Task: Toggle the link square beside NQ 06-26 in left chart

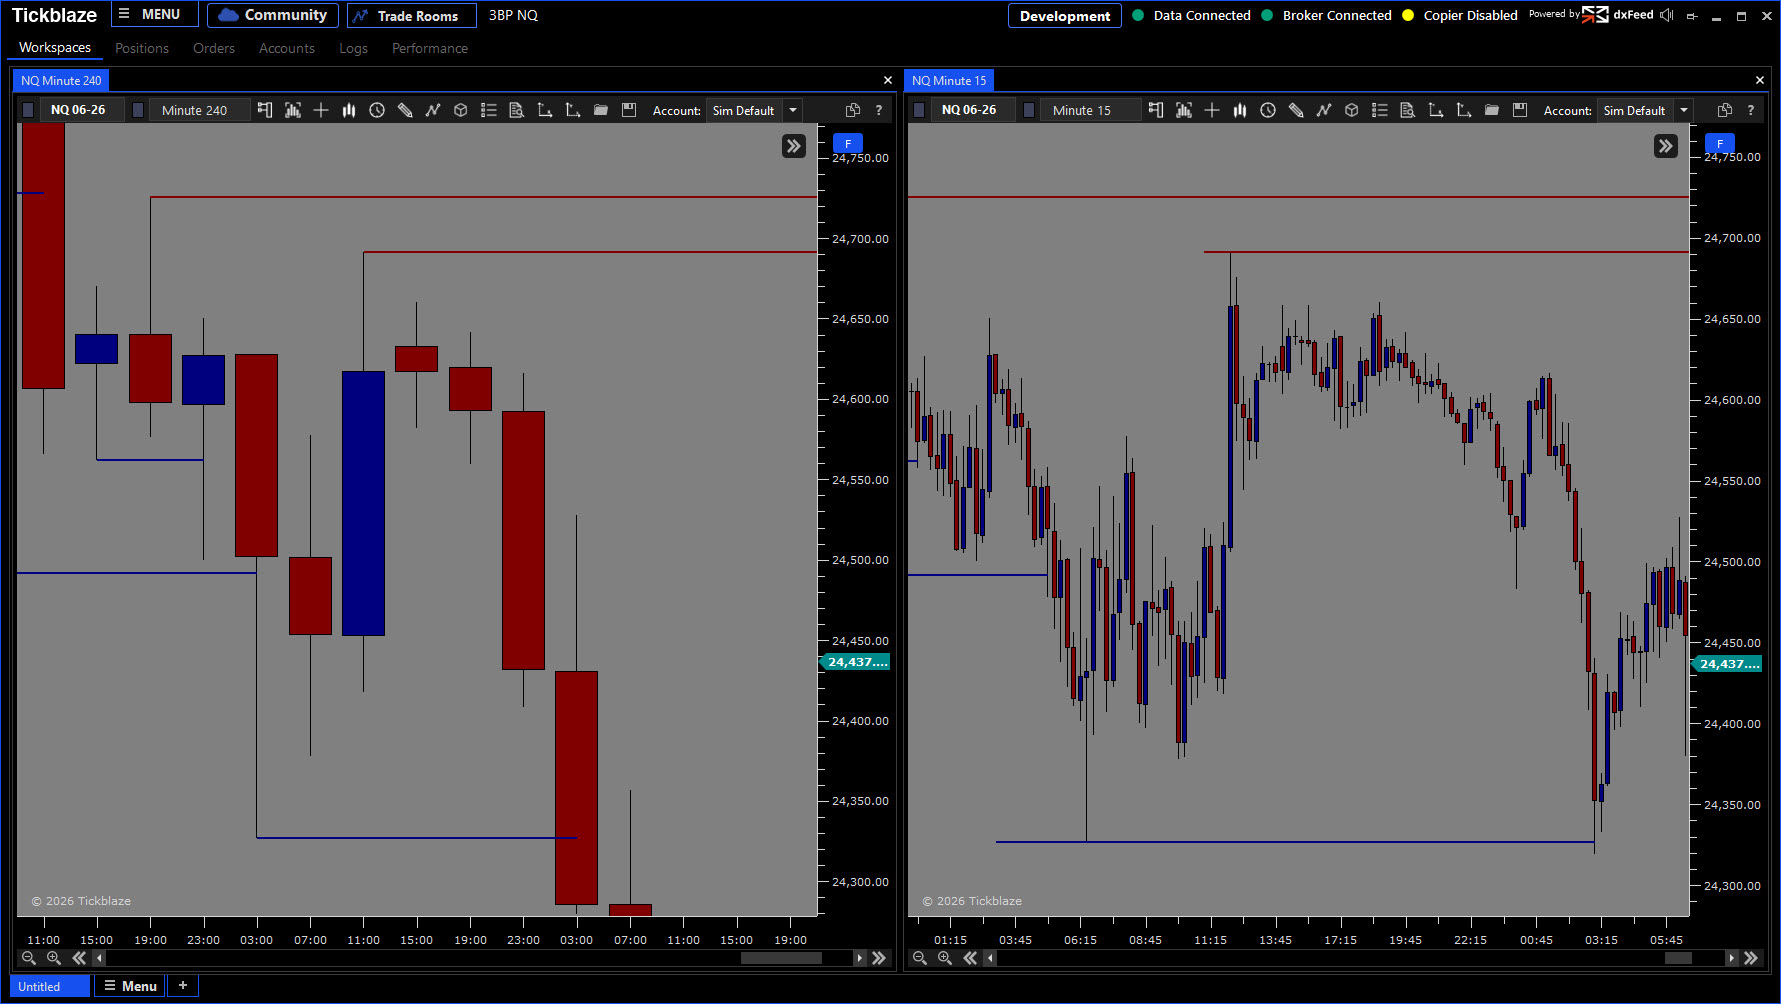Action: 28,110
